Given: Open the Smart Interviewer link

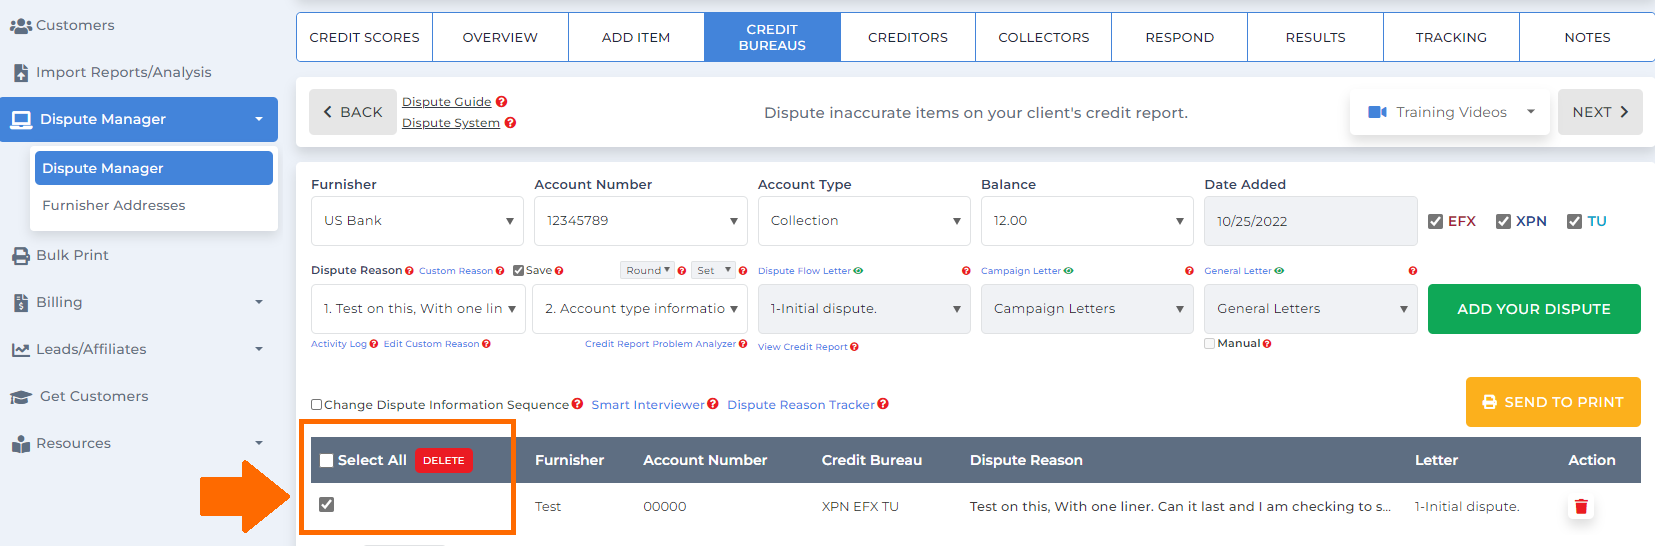Looking at the screenshot, I should point(648,405).
